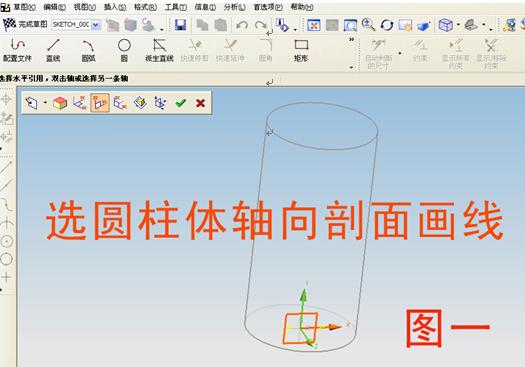Open the 帮助(H) menu

coord(302,7)
